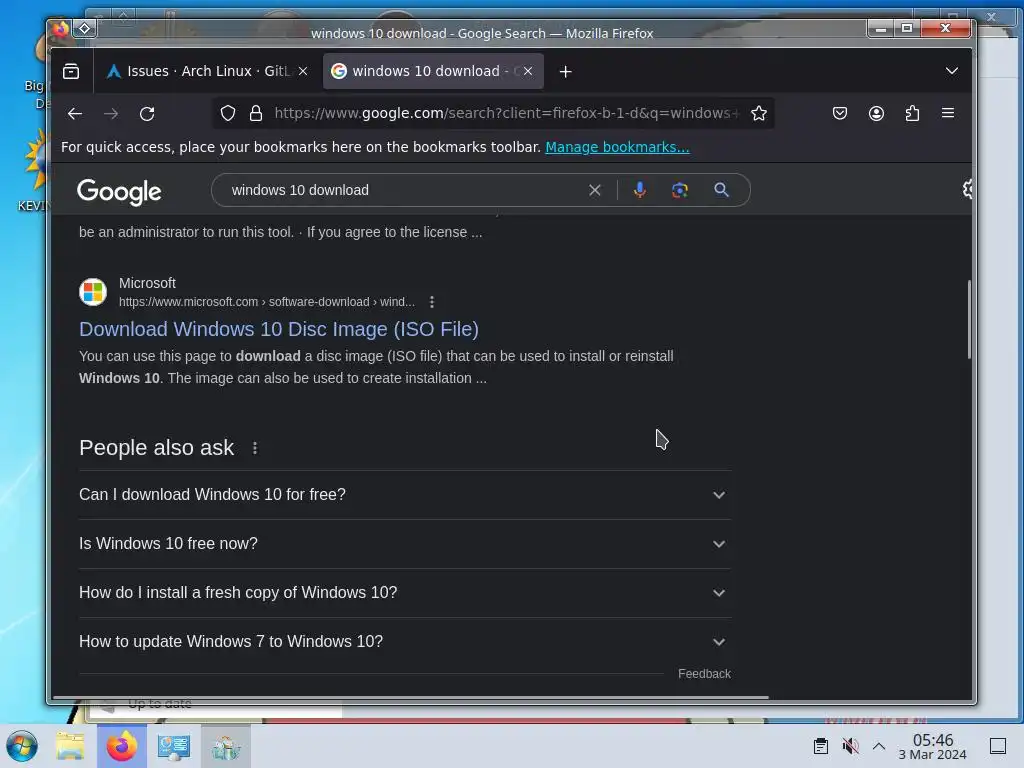Open the list all tabs dropdown
The width and height of the screenshot is (1024, 768).
pyautogui.click(x=952, y=71)
